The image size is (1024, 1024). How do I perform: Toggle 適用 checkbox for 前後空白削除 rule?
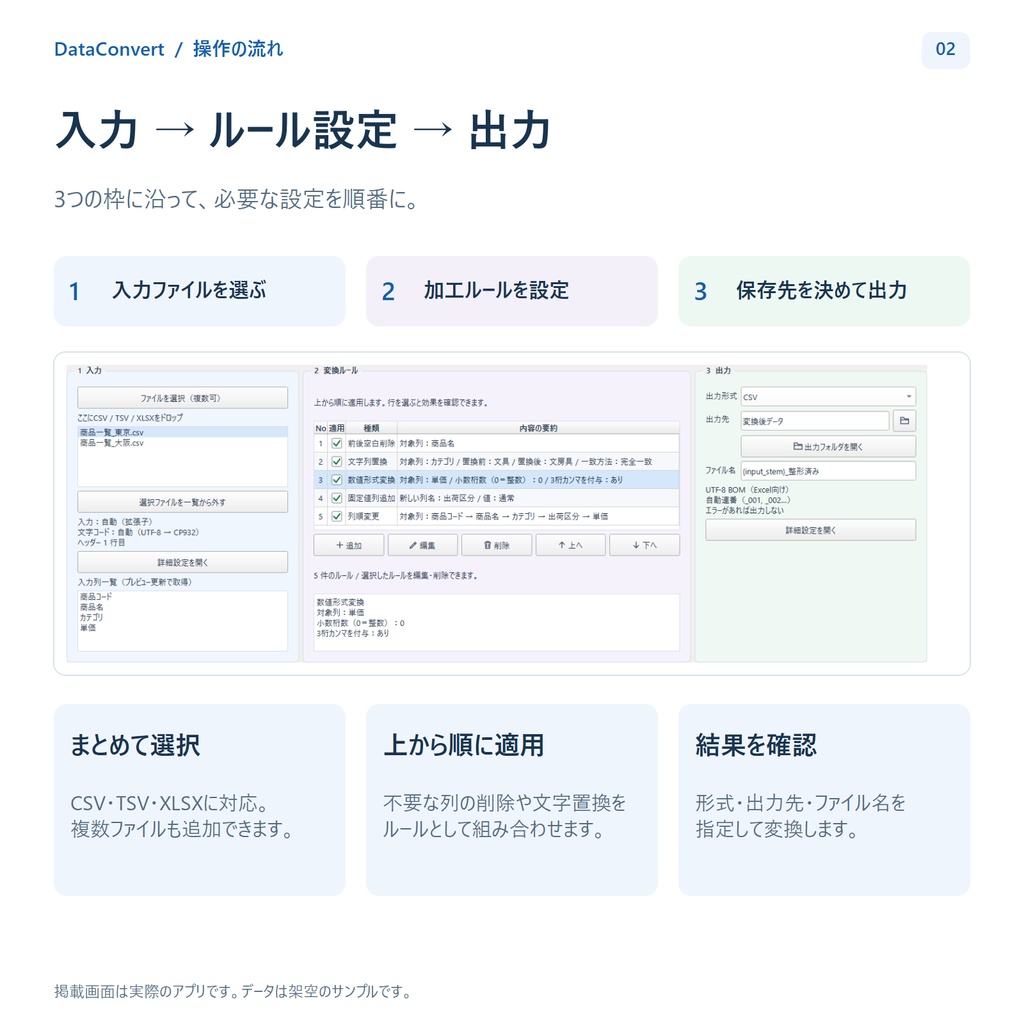tap(337, 443)
